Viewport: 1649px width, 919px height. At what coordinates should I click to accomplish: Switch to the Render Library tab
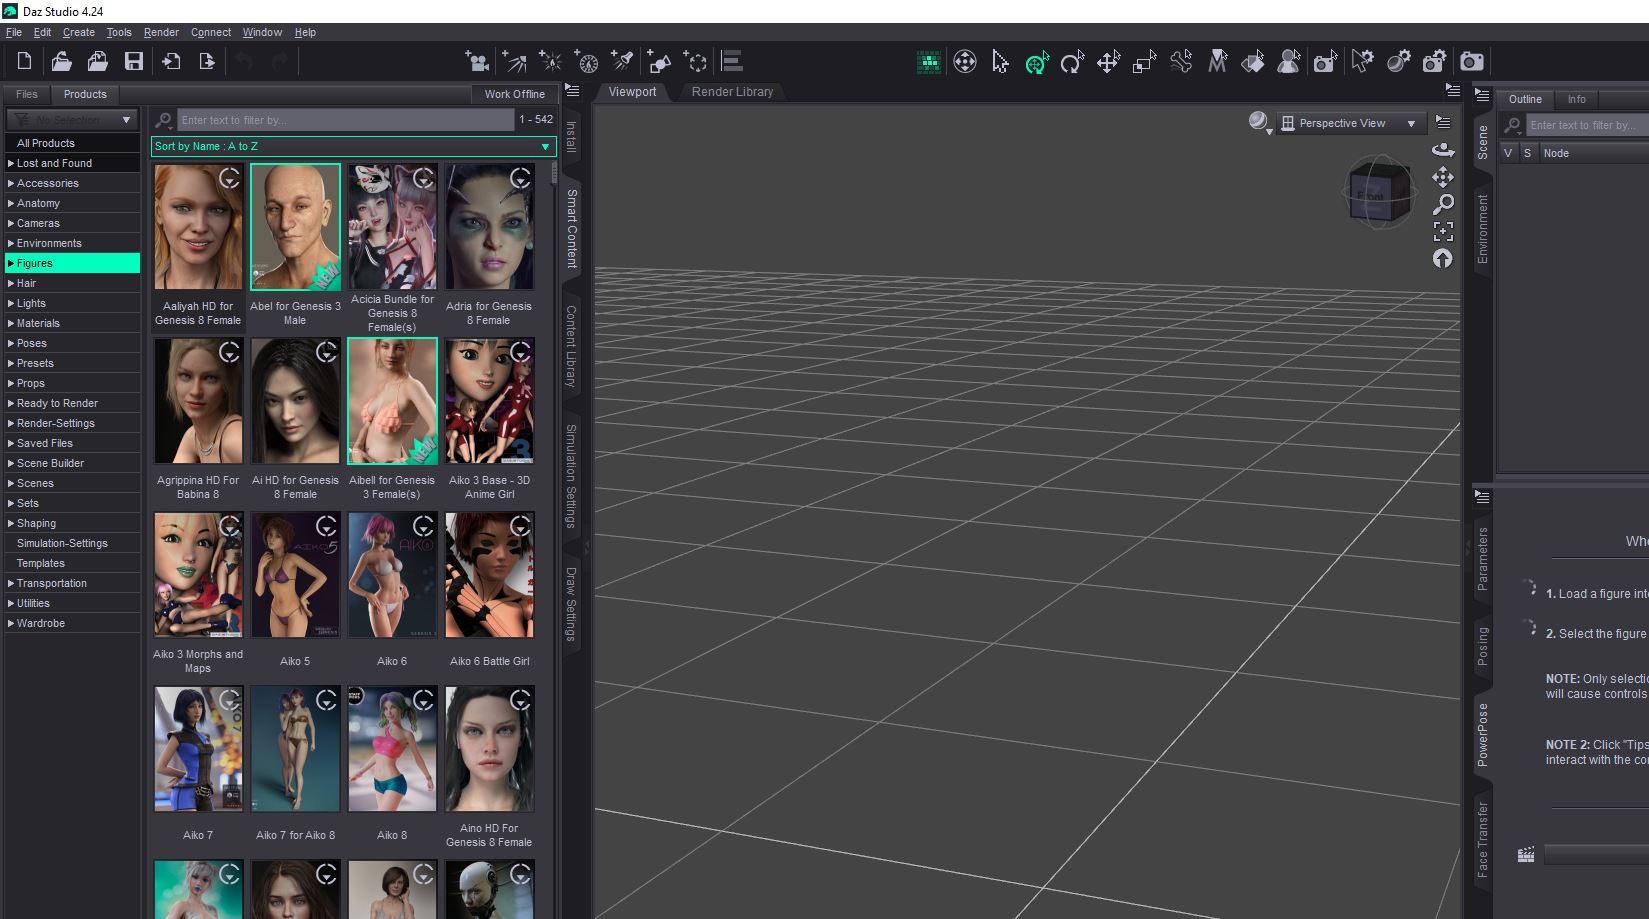(x=732, y=92)
